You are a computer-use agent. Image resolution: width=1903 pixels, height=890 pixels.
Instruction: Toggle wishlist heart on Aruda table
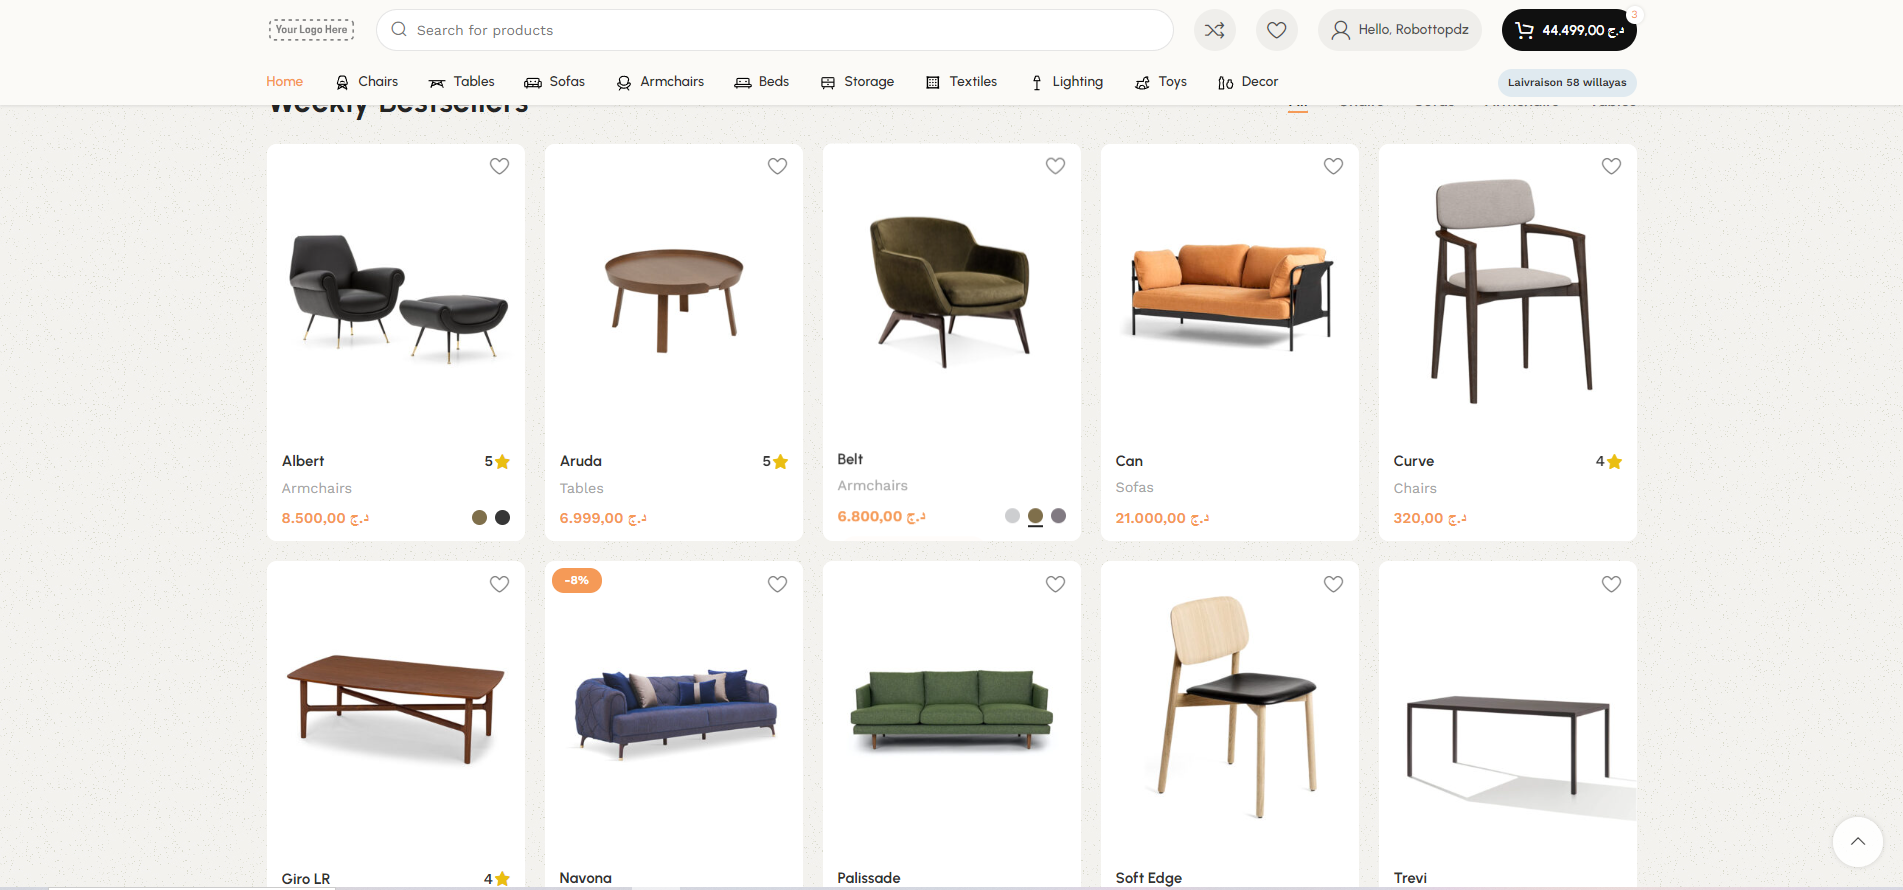point(777,166)
